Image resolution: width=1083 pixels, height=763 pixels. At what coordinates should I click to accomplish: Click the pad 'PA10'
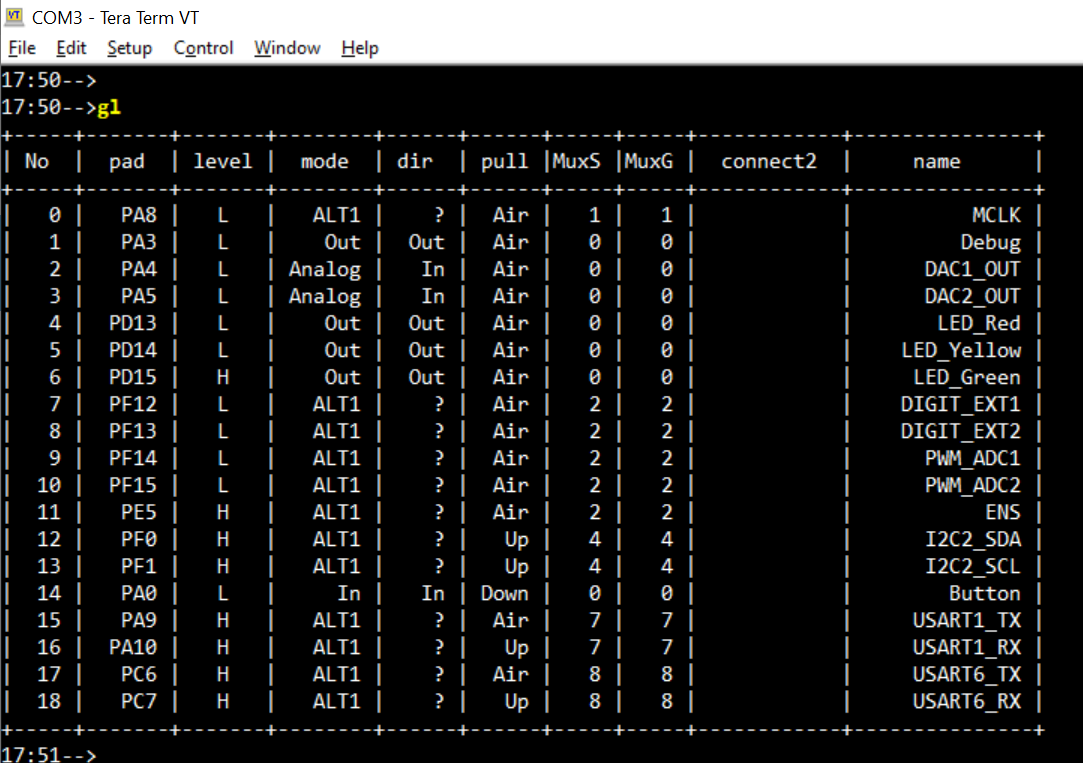(x=133, y=647)
